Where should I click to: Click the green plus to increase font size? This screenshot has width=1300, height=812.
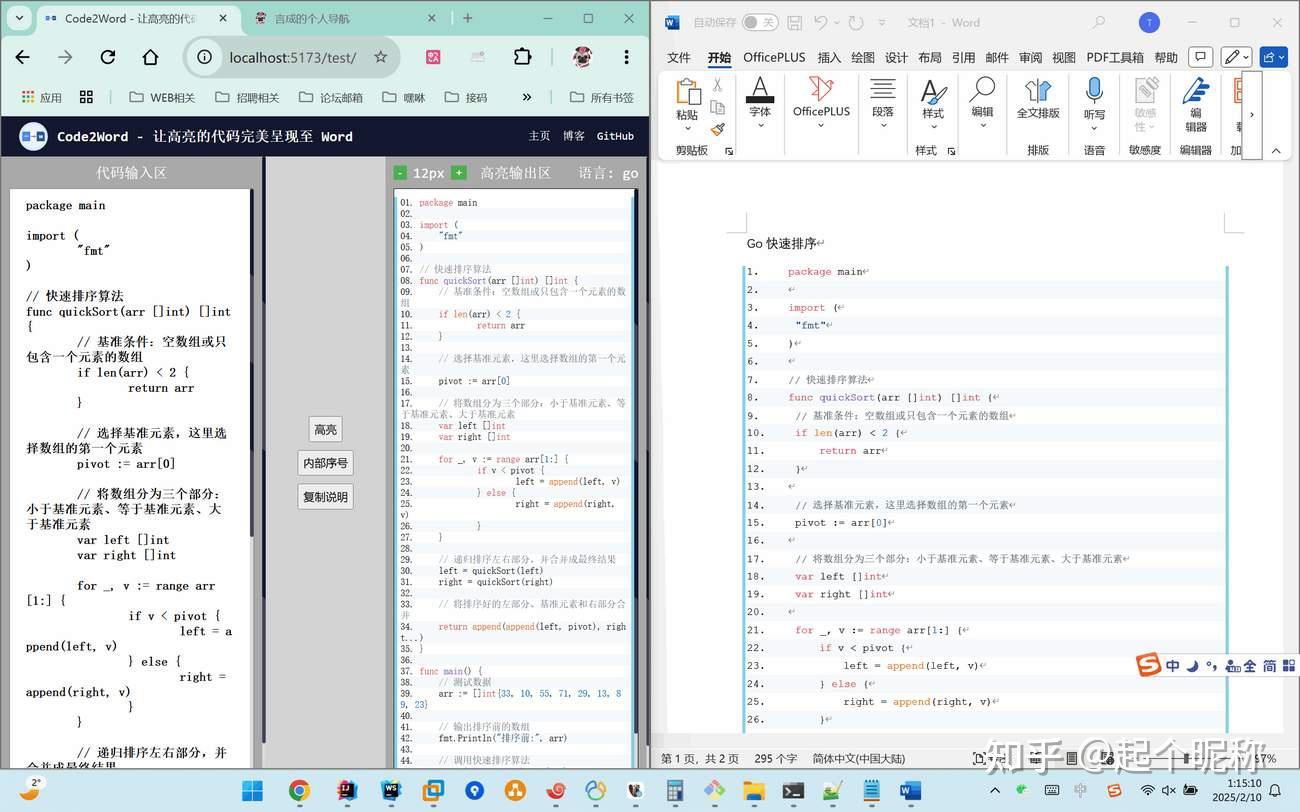click(x=459, y=172)
